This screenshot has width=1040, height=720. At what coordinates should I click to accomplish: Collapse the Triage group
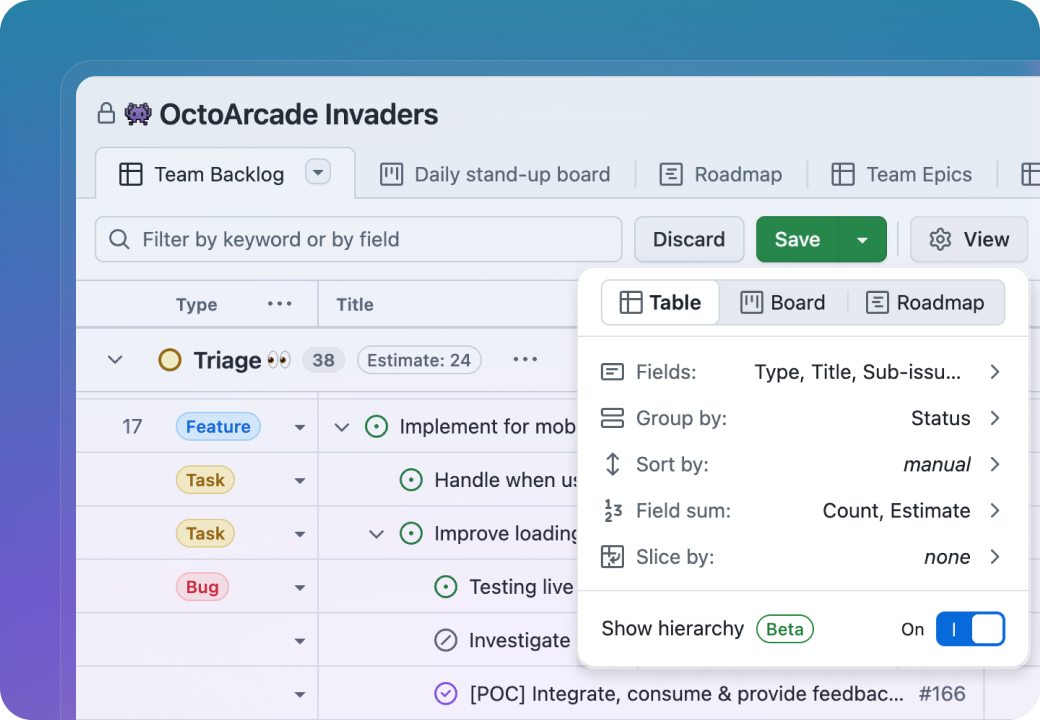115,360
